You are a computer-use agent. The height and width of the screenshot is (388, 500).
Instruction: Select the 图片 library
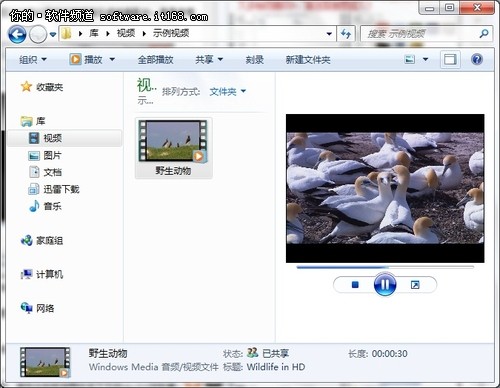click(x=52, y=155)
